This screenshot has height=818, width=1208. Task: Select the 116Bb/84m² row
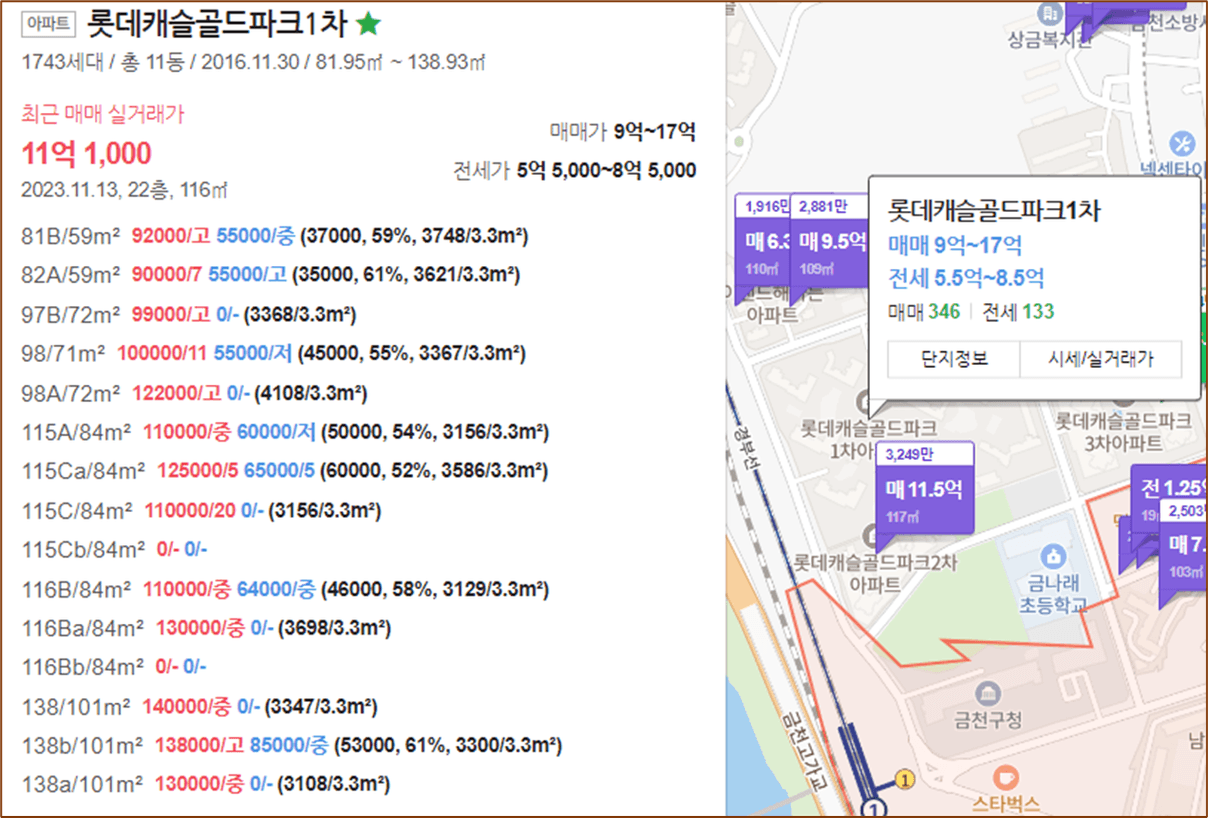pyautogui.click(x=114, y=666)
